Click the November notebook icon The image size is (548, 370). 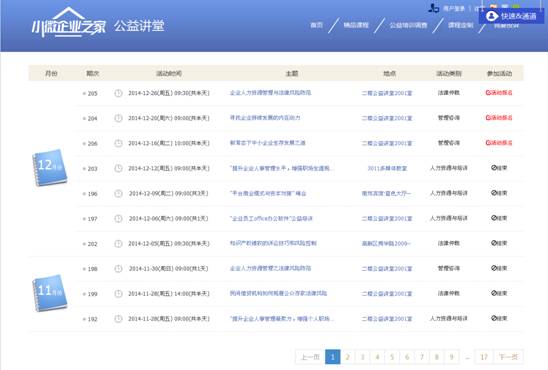coord(50,293)
